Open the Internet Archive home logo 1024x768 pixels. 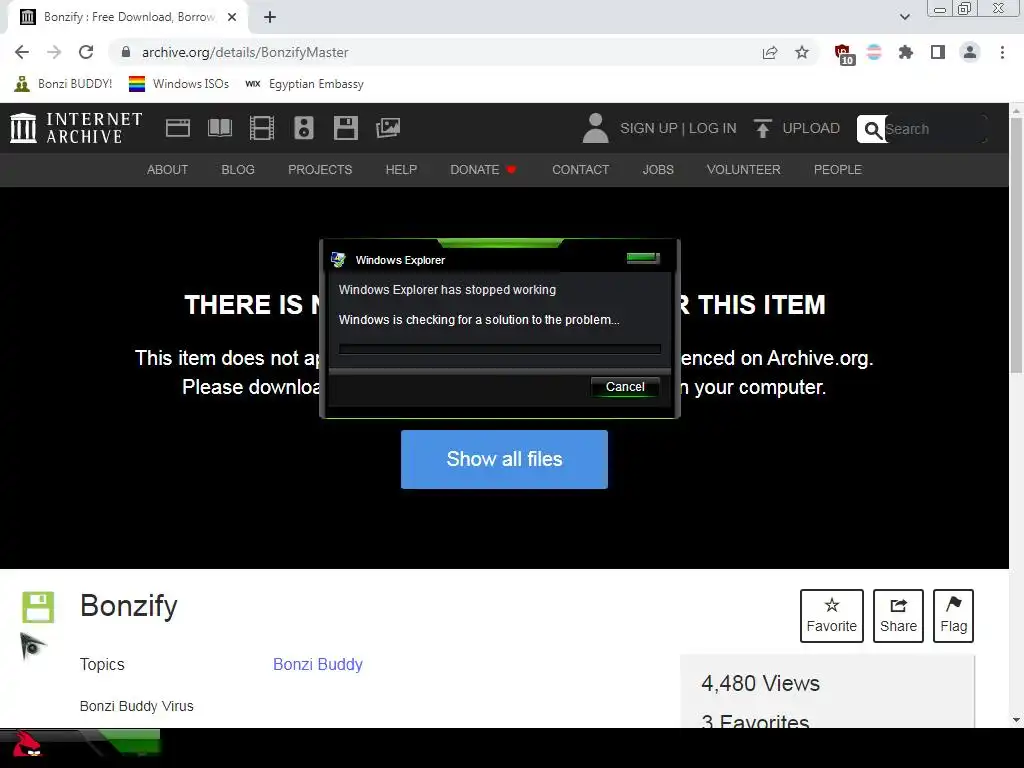click(x=76, y=128)
